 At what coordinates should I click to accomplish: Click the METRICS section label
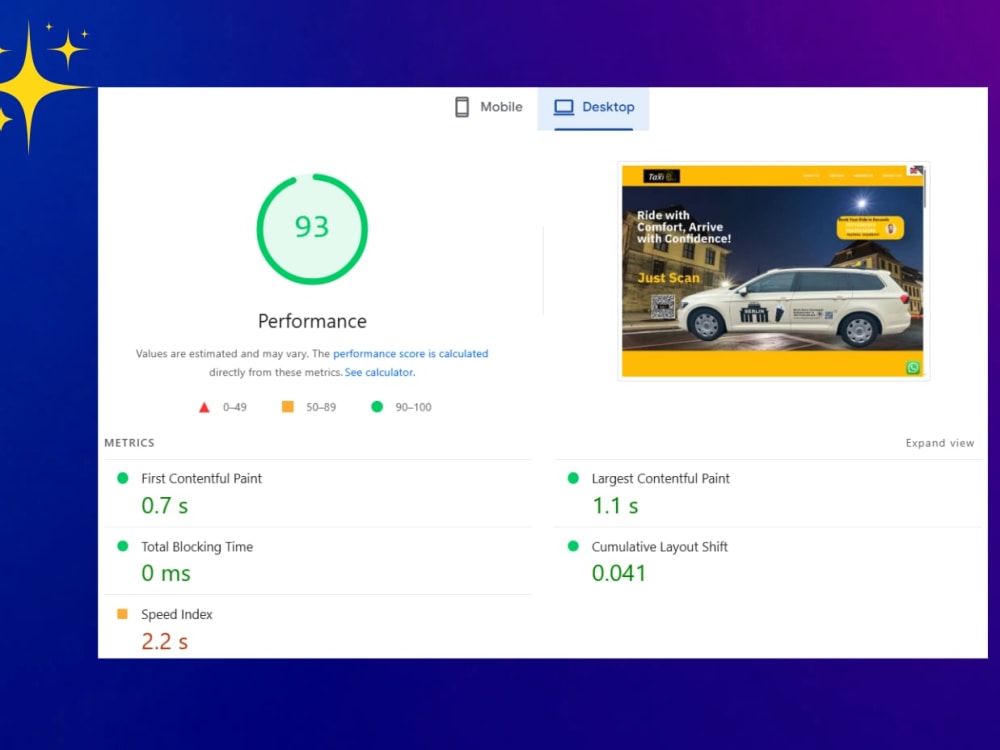pyautogui.click(x=129, y=443)
